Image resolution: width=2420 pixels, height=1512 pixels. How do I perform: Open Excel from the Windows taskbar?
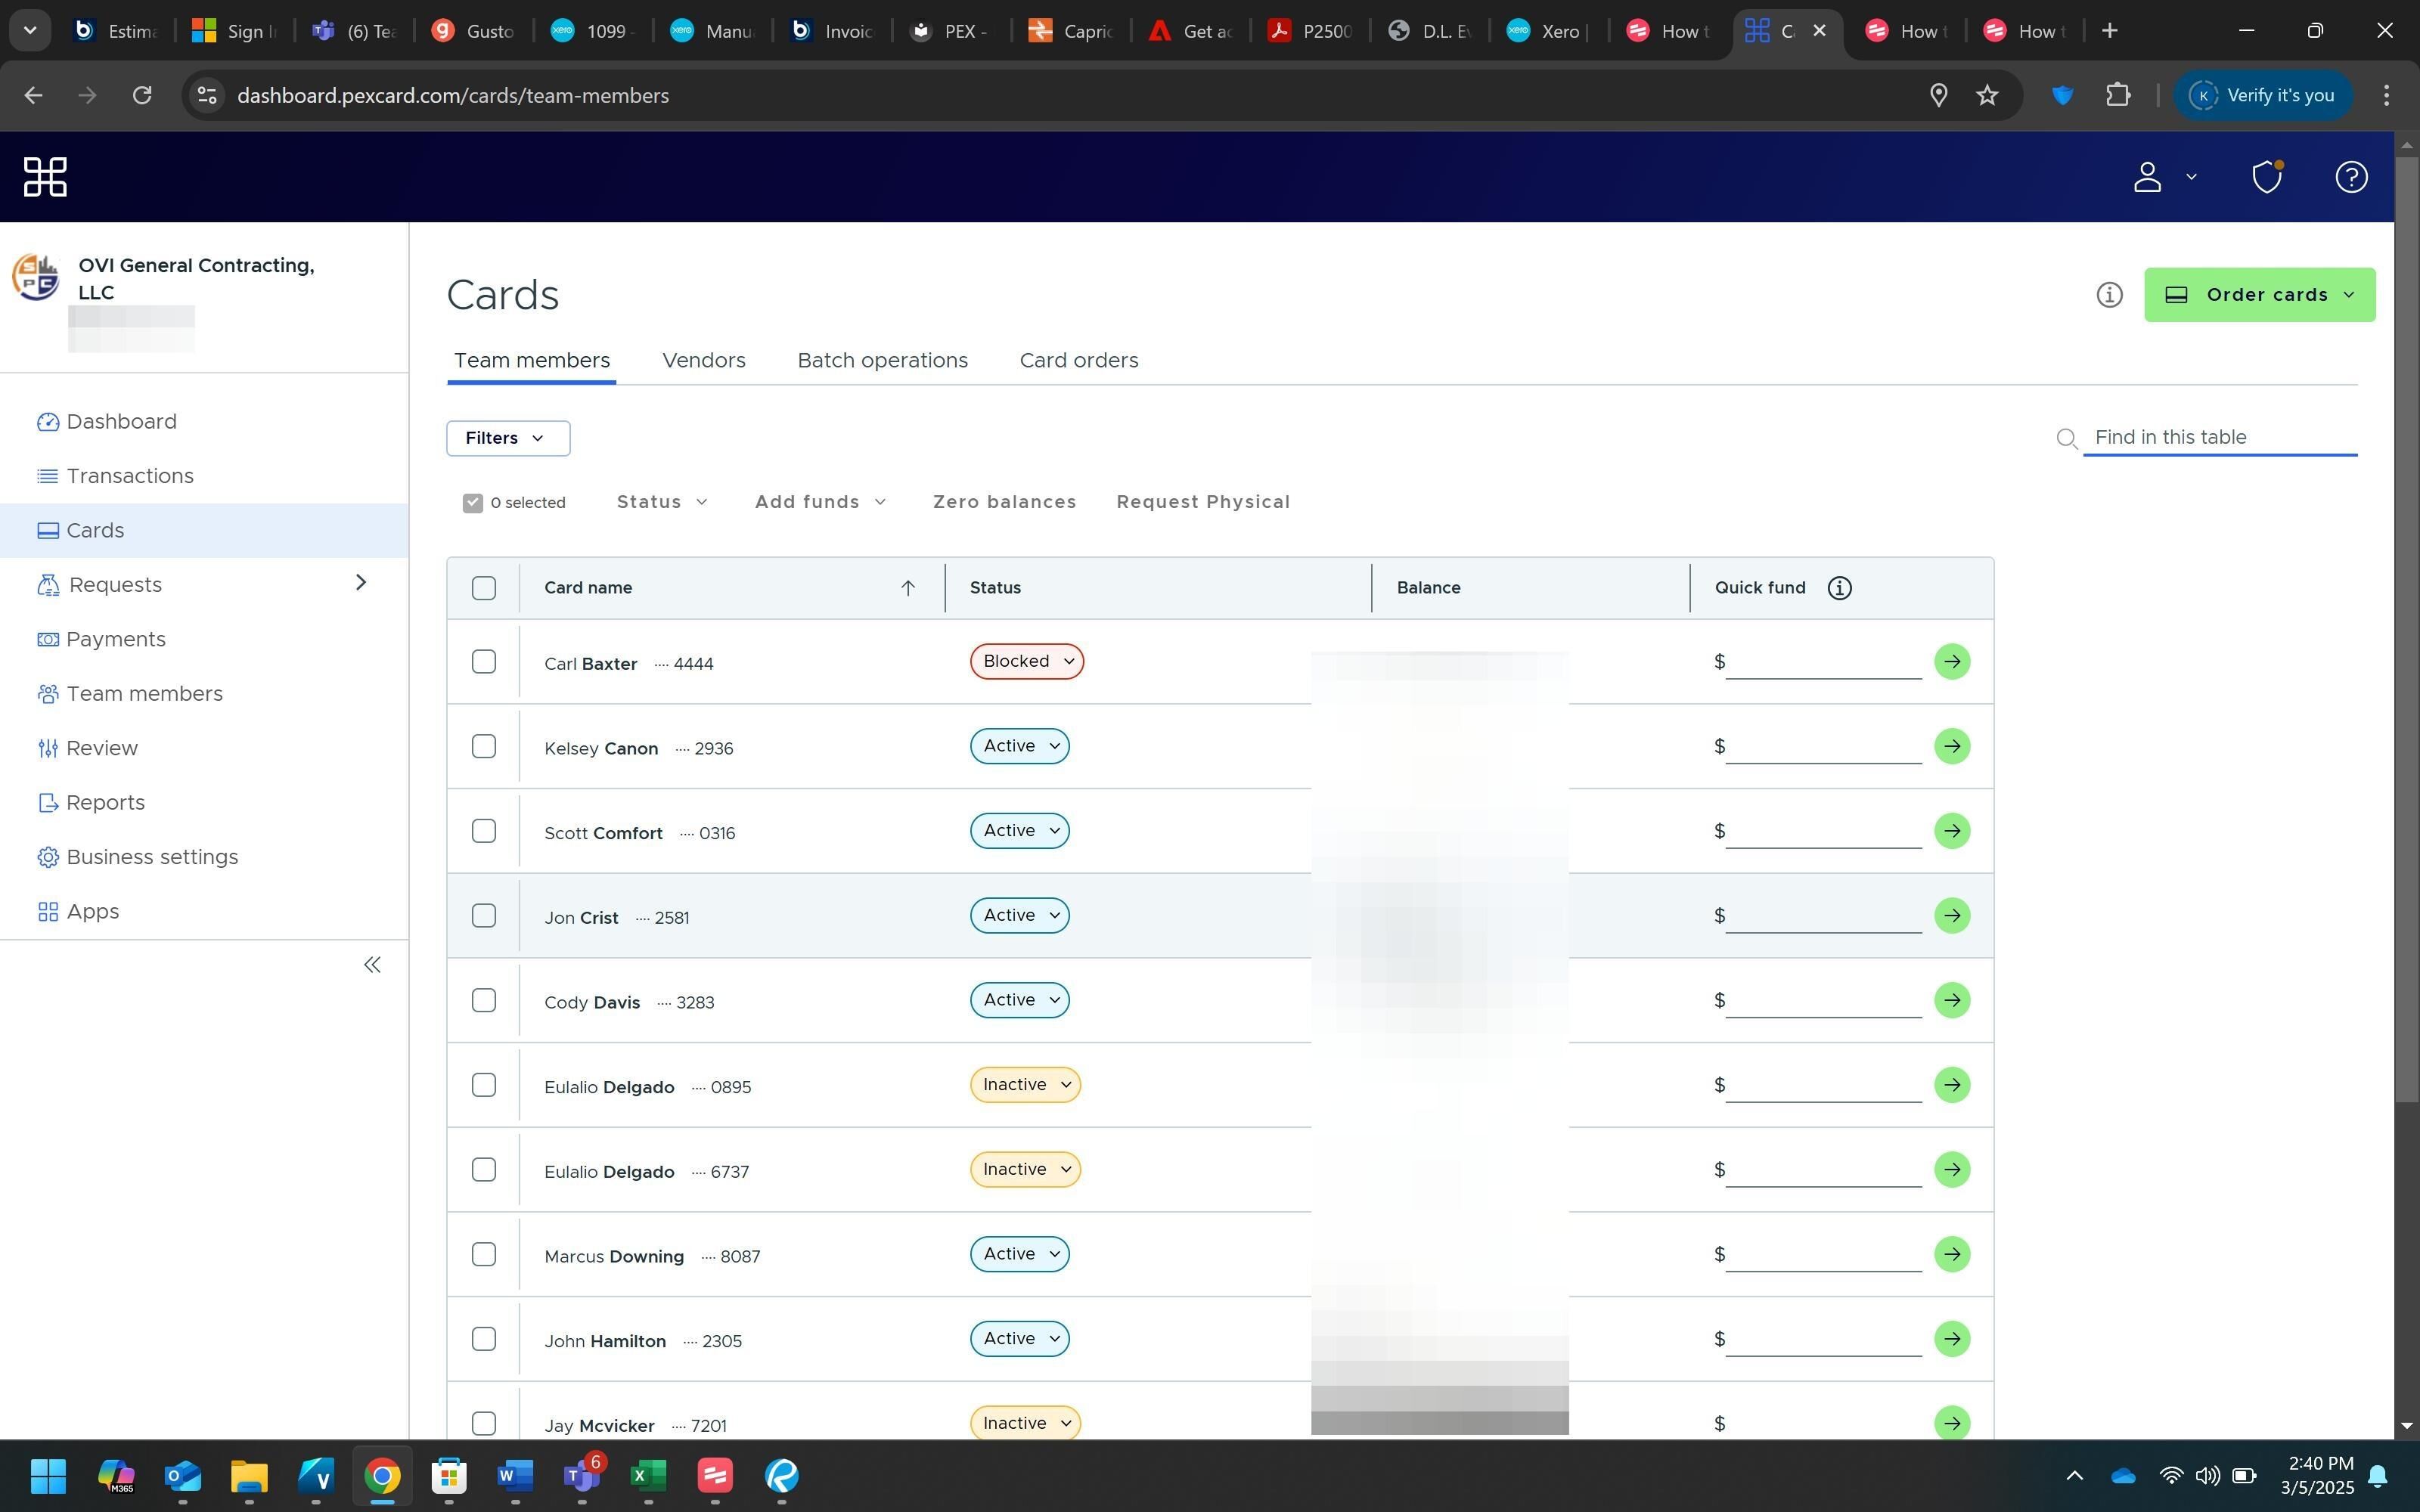[x=648, y=1475]
